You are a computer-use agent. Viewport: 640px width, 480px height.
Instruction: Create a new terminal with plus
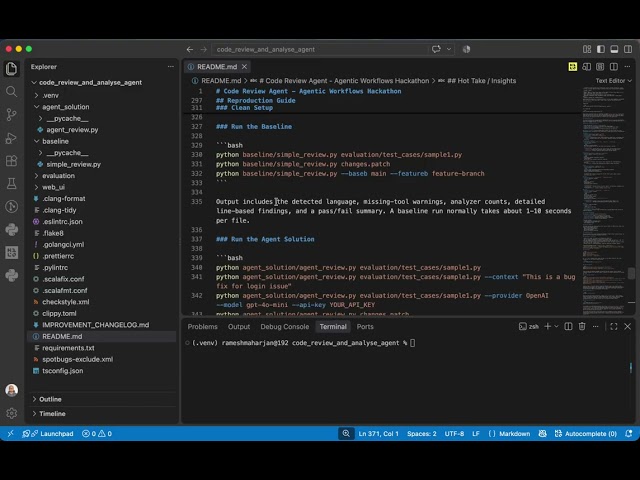(x=548, y=327)
